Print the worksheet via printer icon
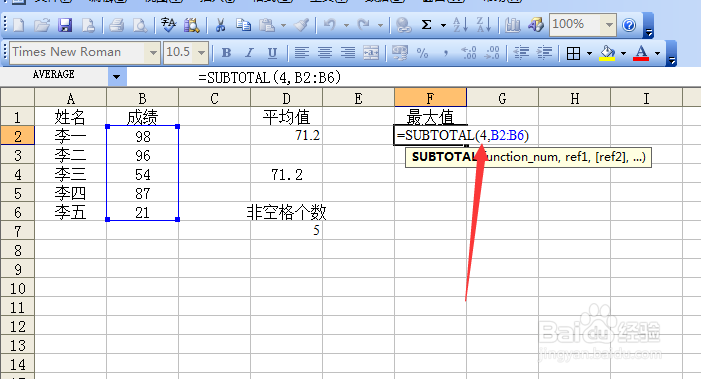Viewport: 701px width, 379px height. pos(117,25)
